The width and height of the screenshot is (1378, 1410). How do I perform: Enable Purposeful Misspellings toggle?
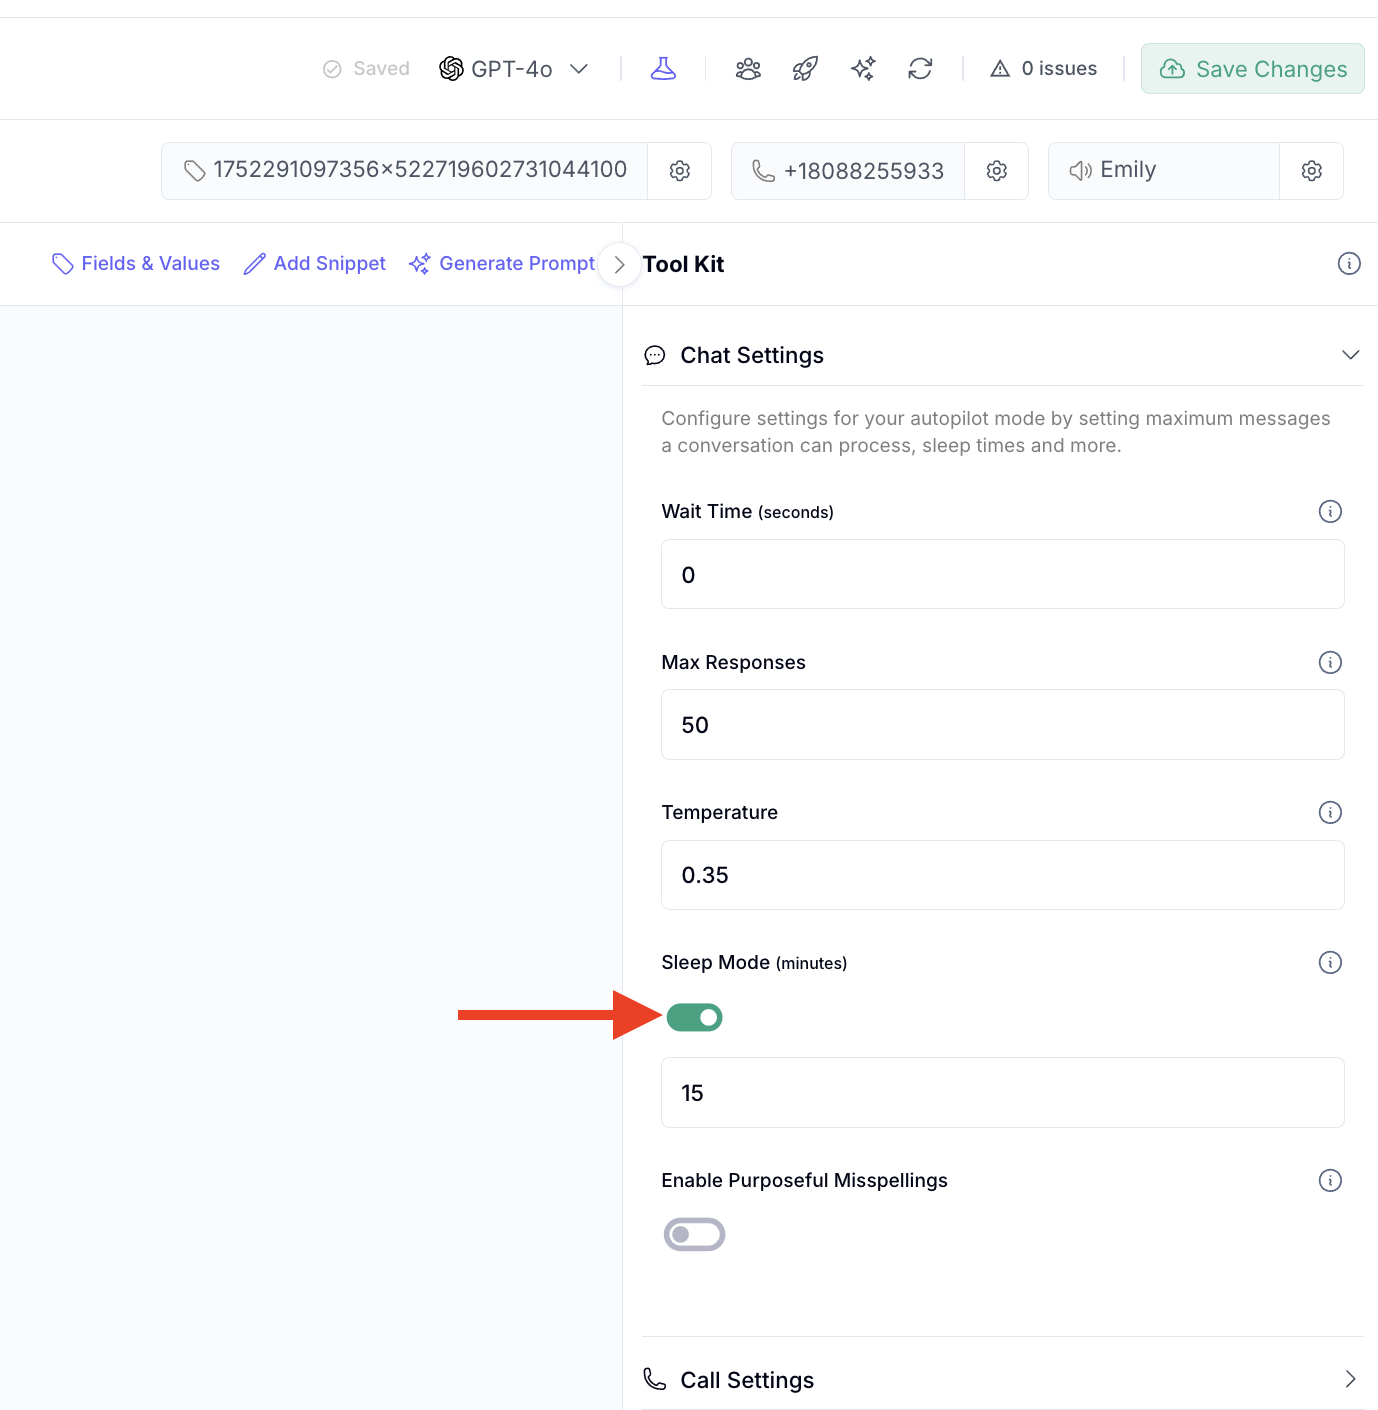(x=694, y=1234)
